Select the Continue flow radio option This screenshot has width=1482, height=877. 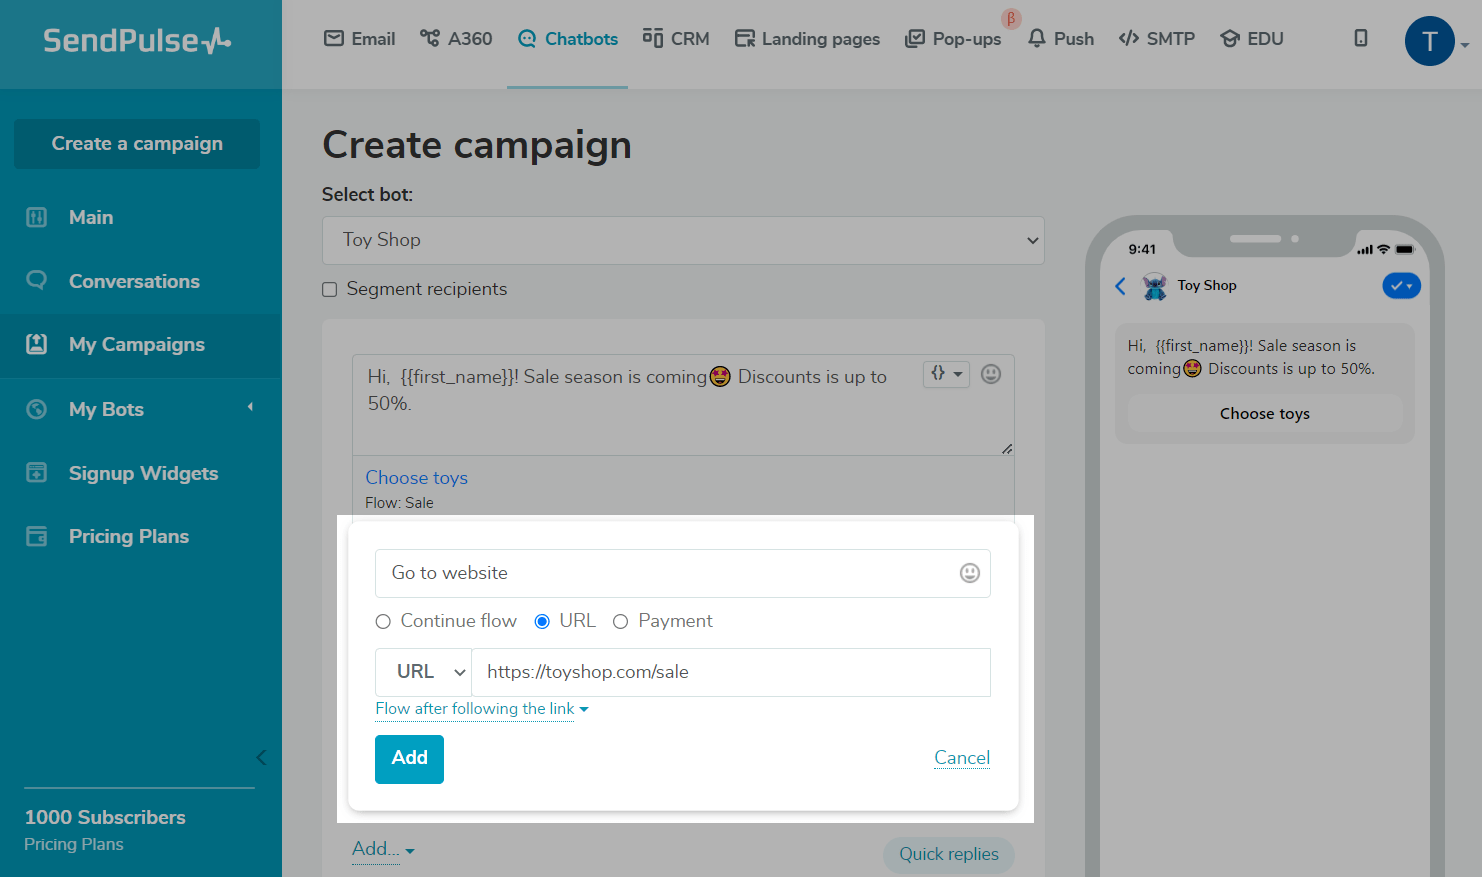pos(383,622)
